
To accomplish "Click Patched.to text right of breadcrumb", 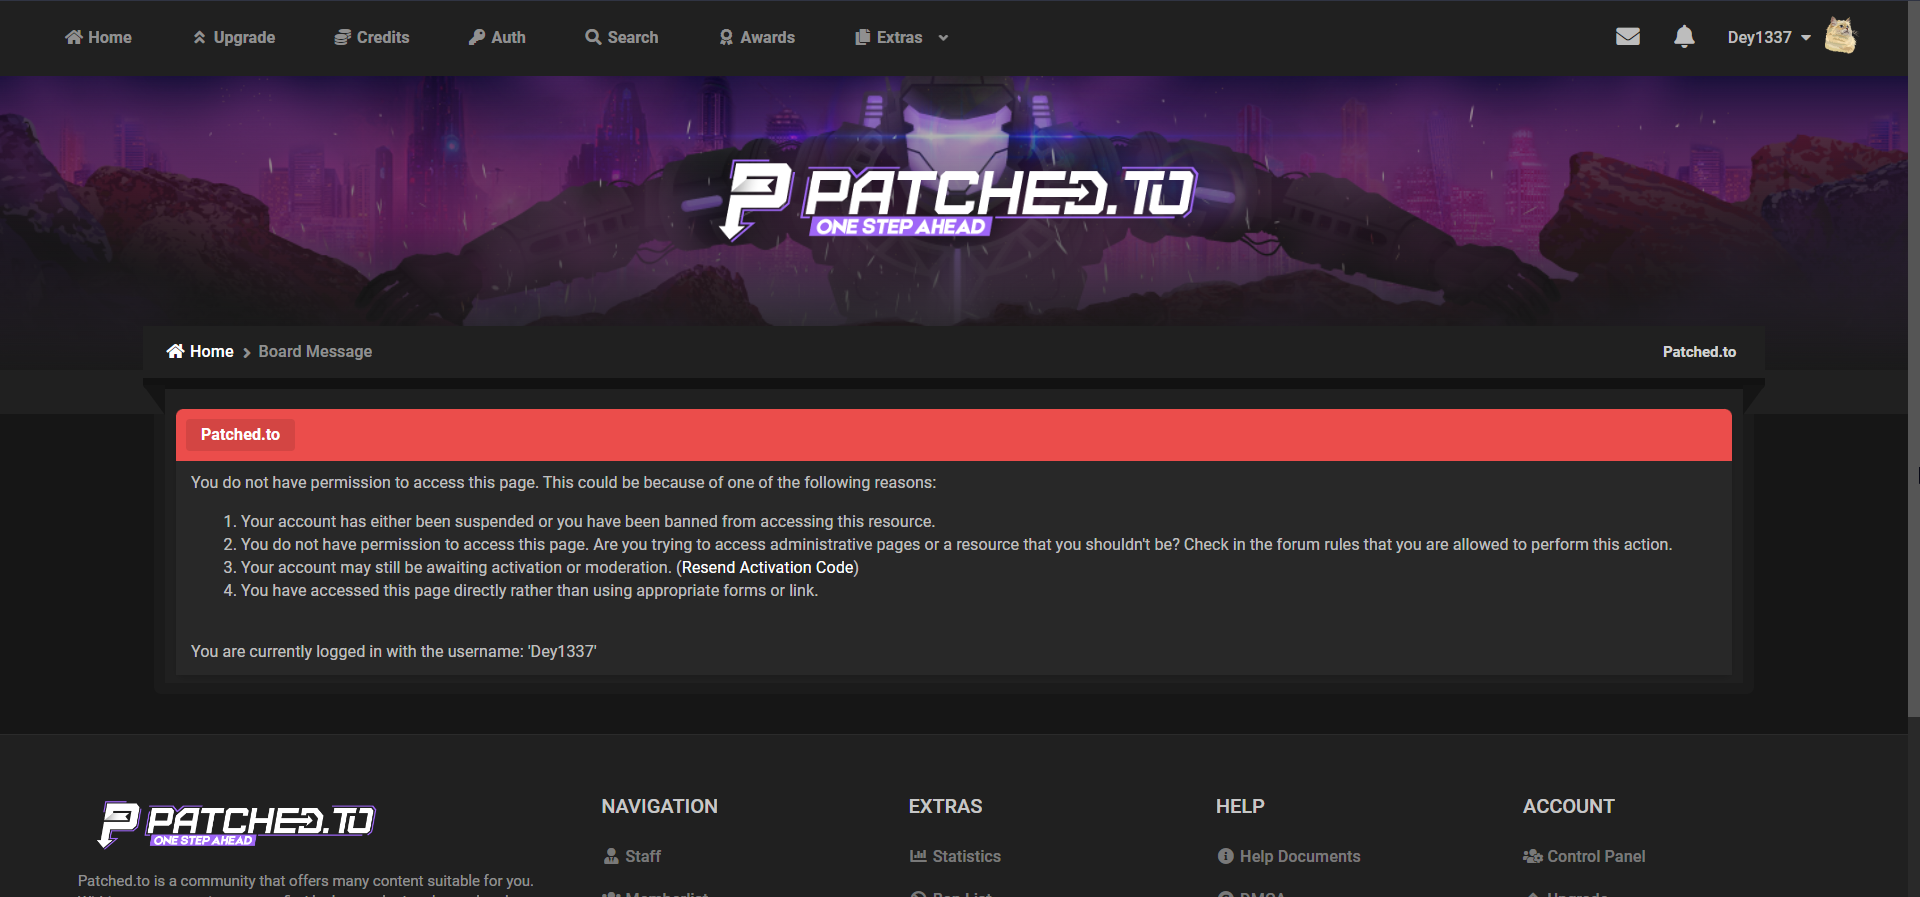I will [1699, 352].
